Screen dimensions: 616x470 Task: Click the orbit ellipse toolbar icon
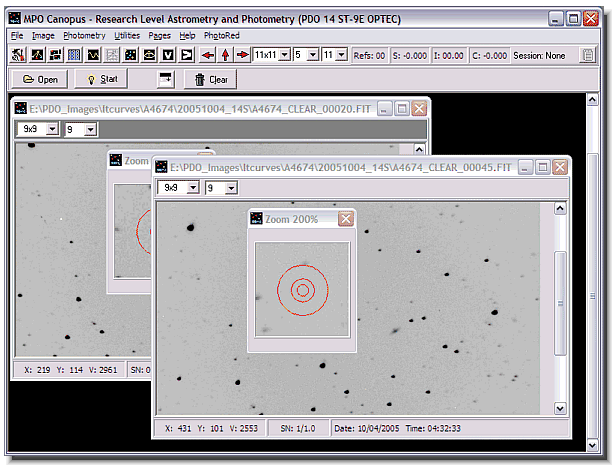149,55
